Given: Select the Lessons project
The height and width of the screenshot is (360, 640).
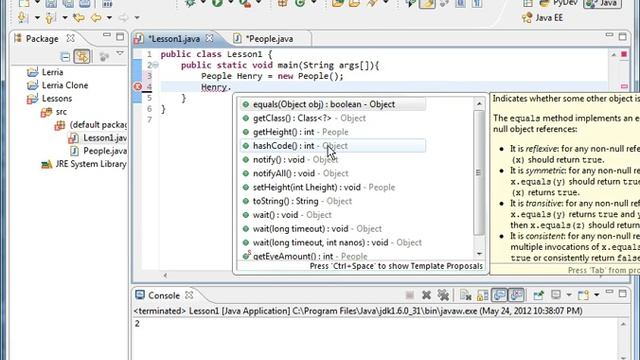Looking at the screenshot, I should point(49,98).
